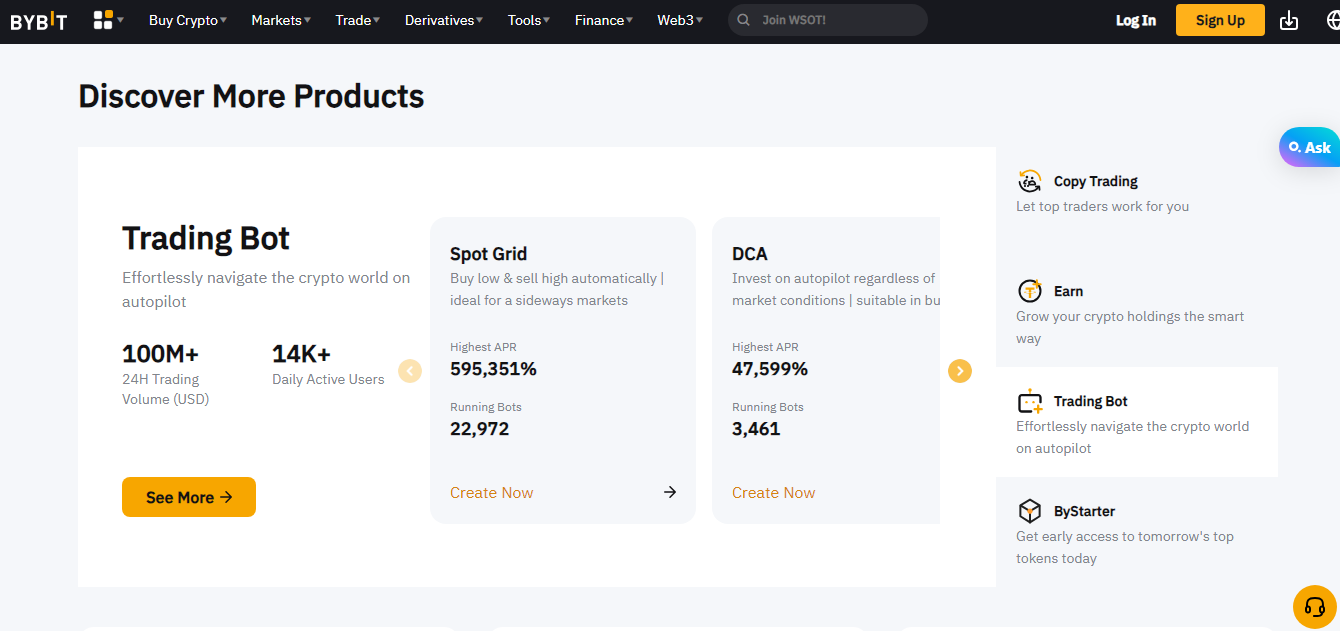The height and width of the screenshot is (631, 1340).
Task: Click 'Grow your crypto holdings' description text
Action: [x=1130, y=327]
